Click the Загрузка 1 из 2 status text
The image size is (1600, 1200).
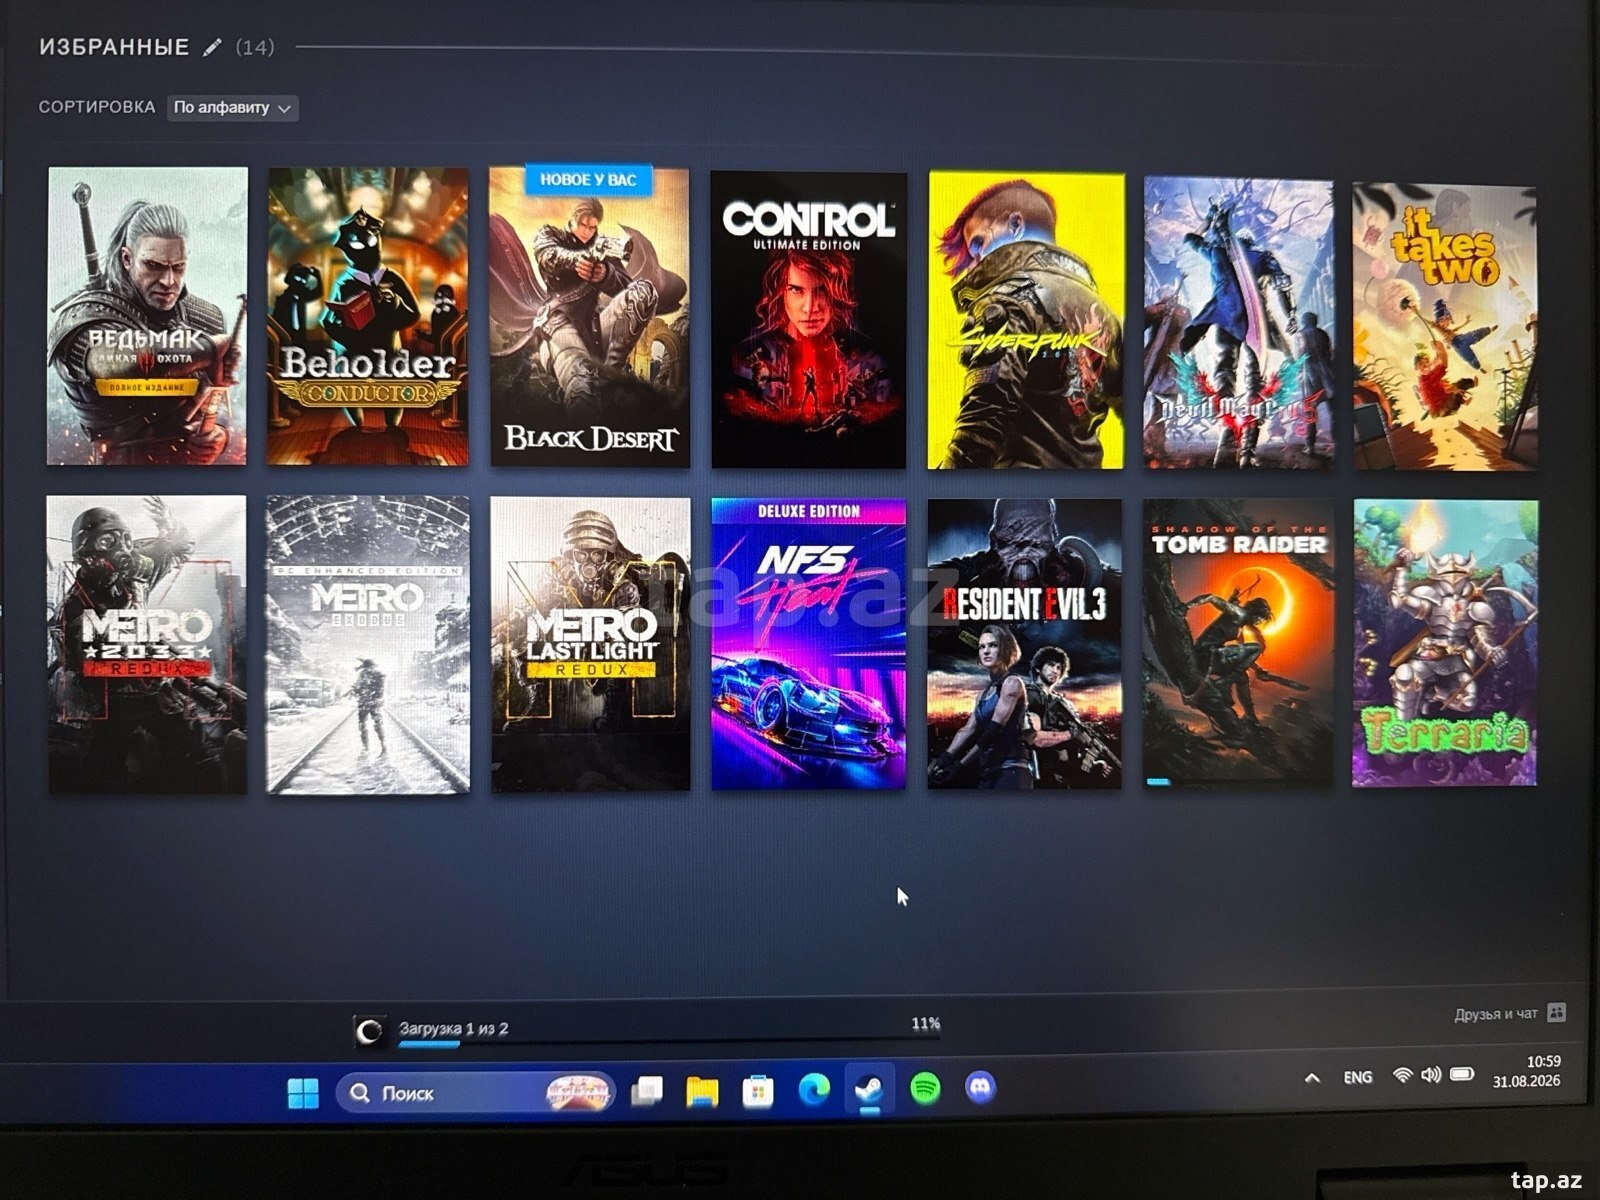point(454,1028)
